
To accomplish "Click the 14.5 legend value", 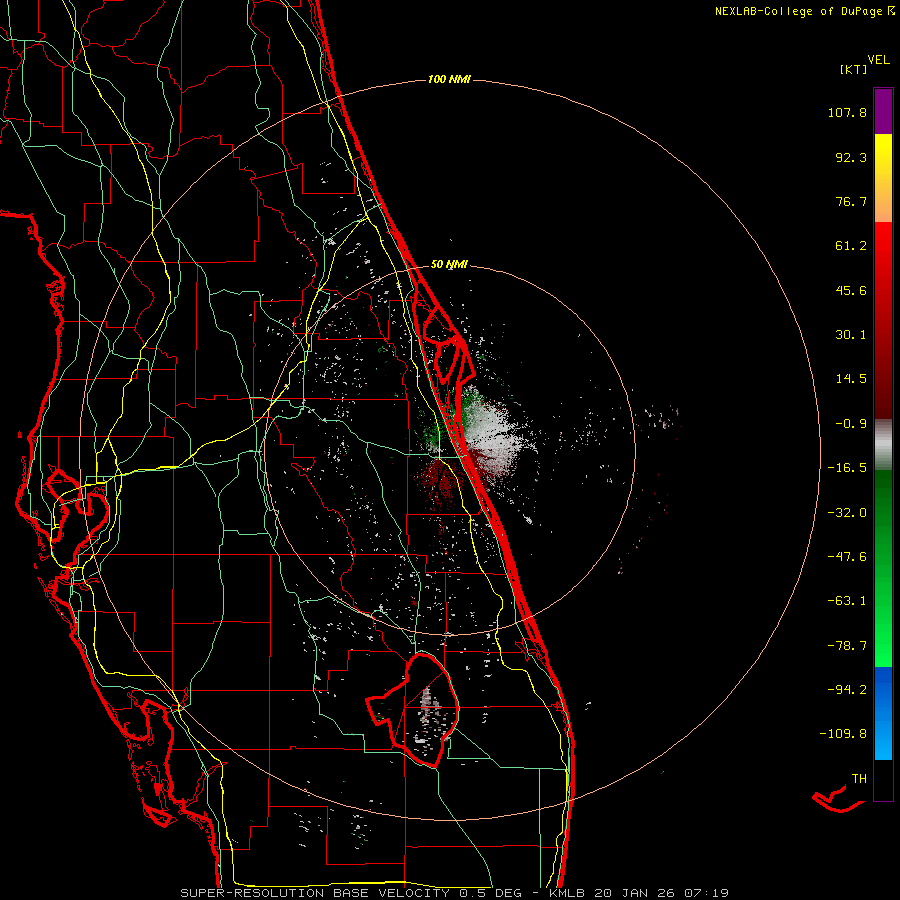I will point(851,379).
